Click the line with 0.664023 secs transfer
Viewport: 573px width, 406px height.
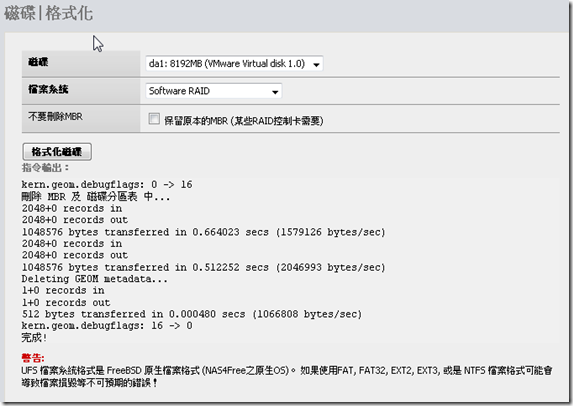coord(204,232)
